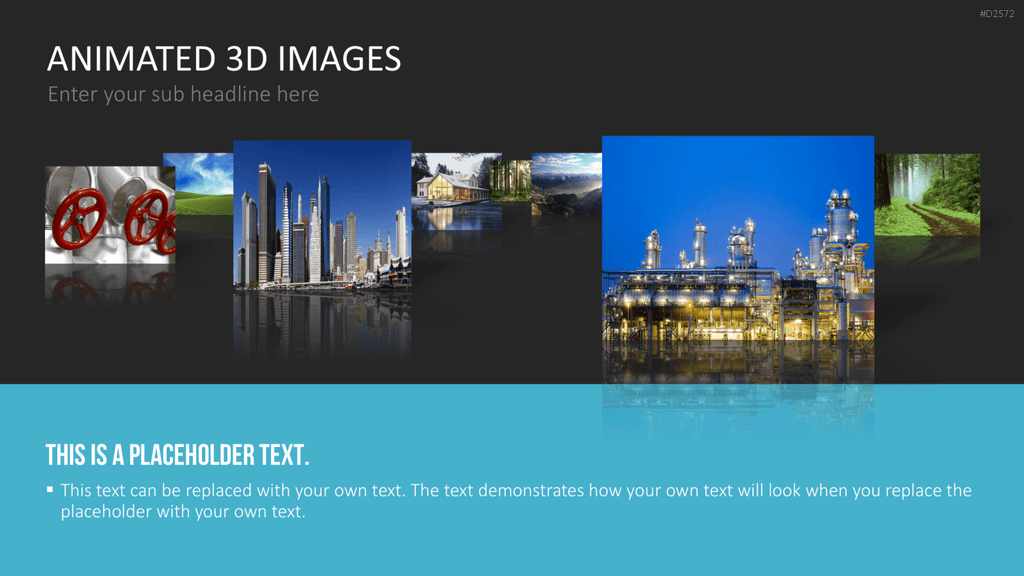Image resolution: width=1024 pixels, height=576 pixels.
Task: Click the green forest path image
Action: pos(927,195)
